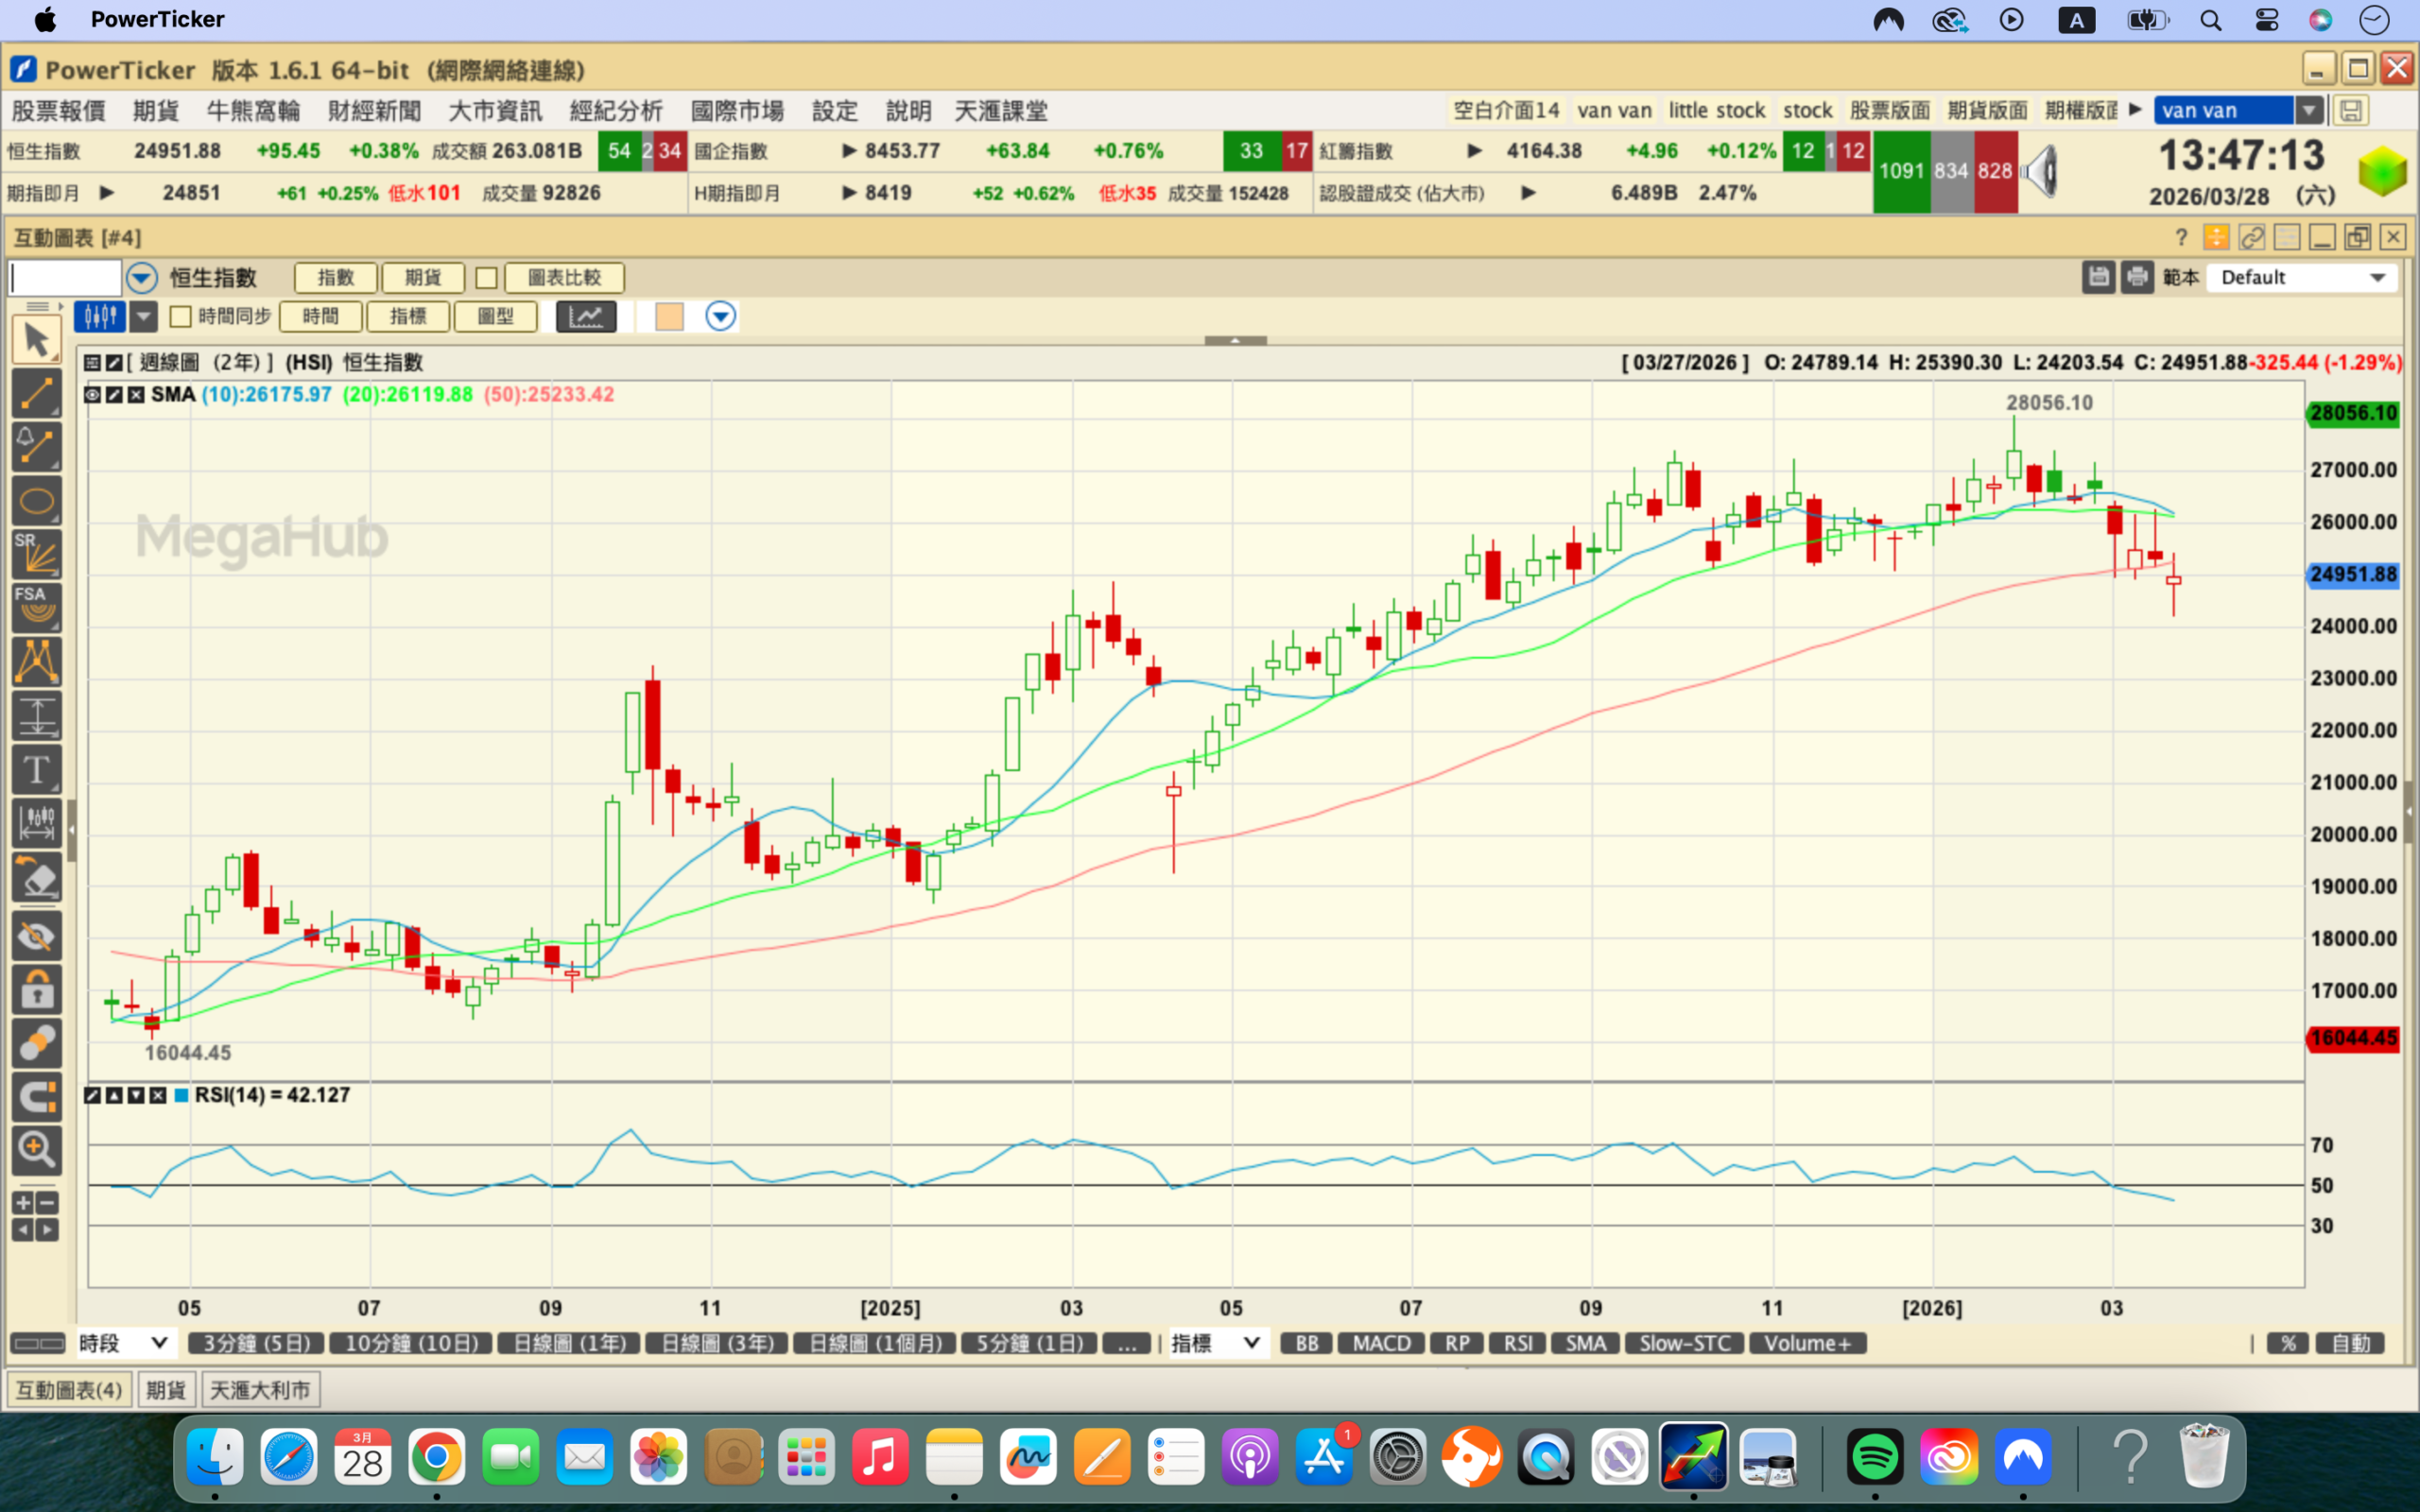Viewport: 2420px width, 1512px height.
Task: Open the chart type dropdown arrow
Action: pos(144,317)
